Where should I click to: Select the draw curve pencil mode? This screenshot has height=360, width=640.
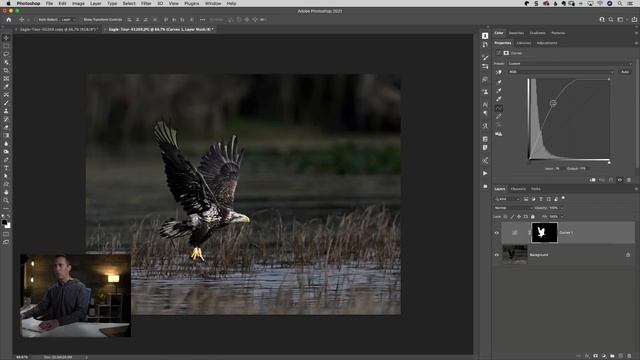pos(499,117)
